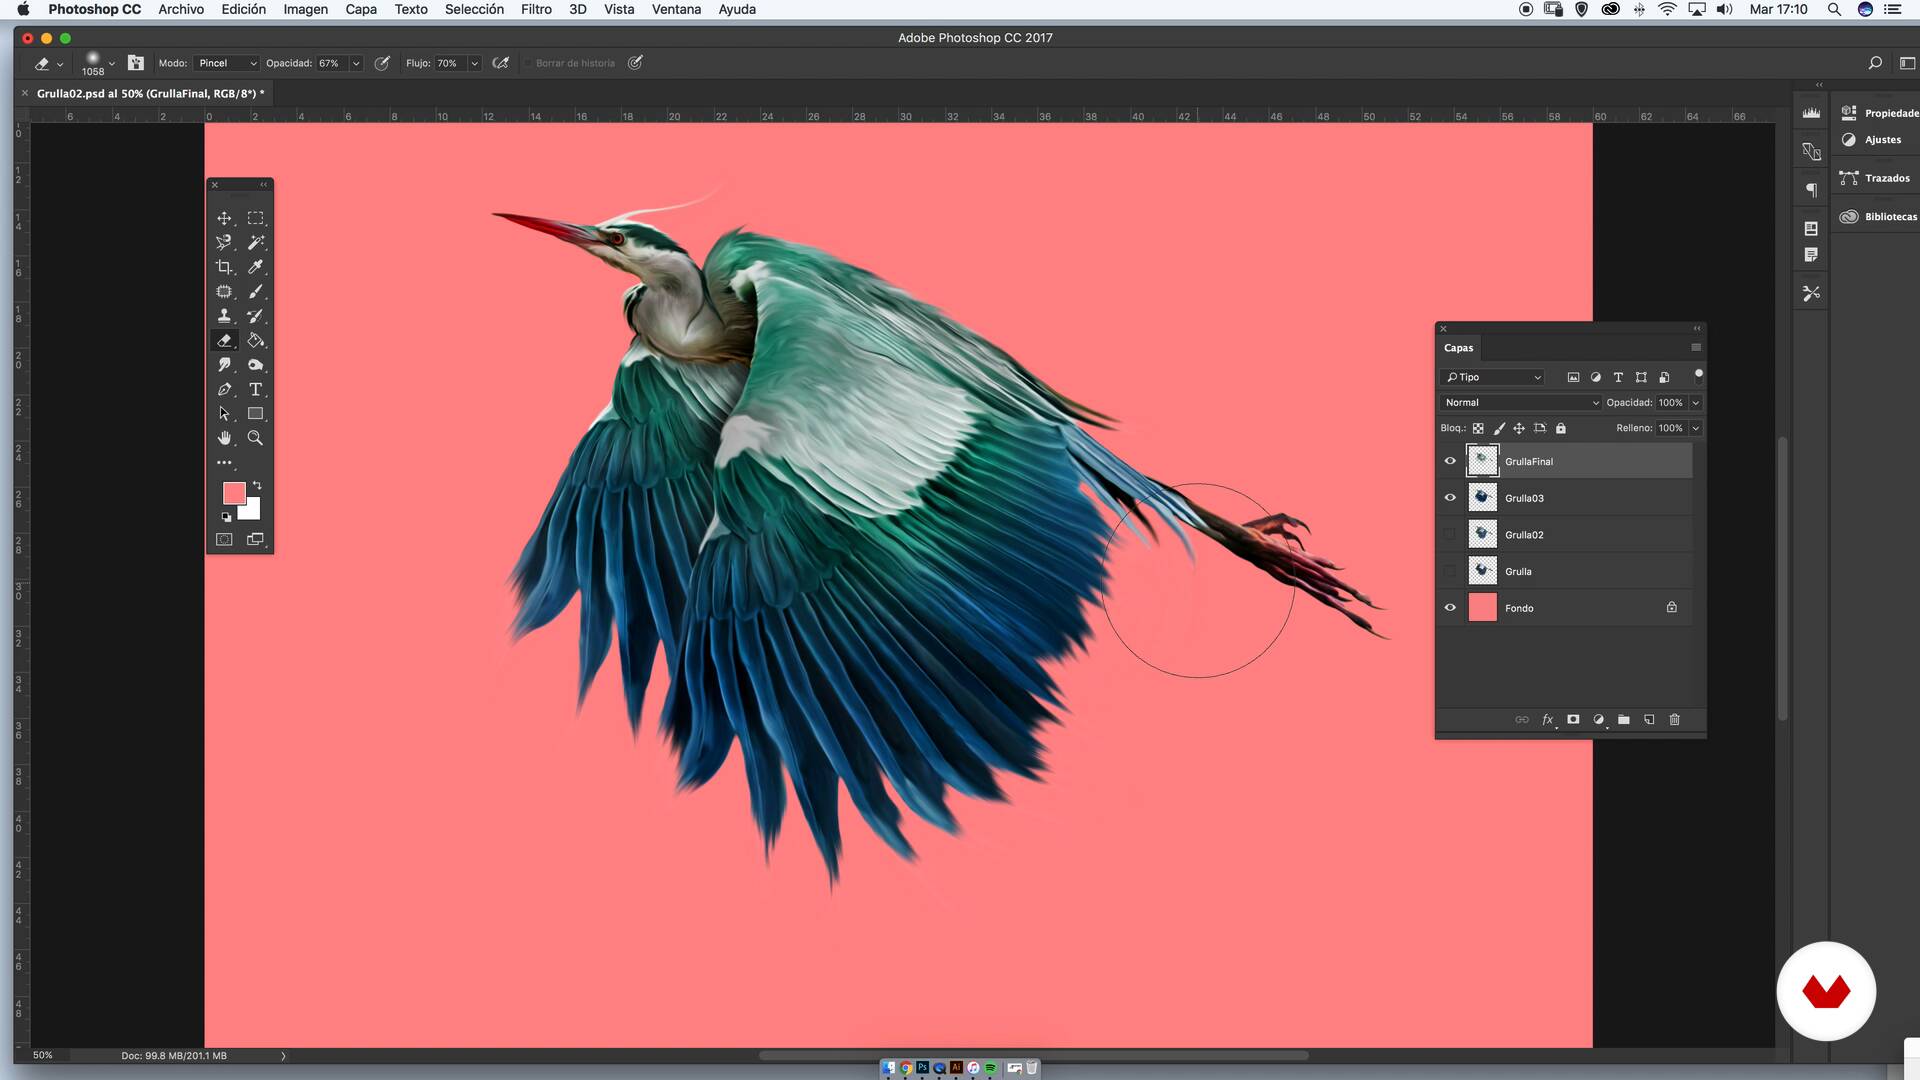Open Relleno 100% dropdown arrow

(1696, 428)
